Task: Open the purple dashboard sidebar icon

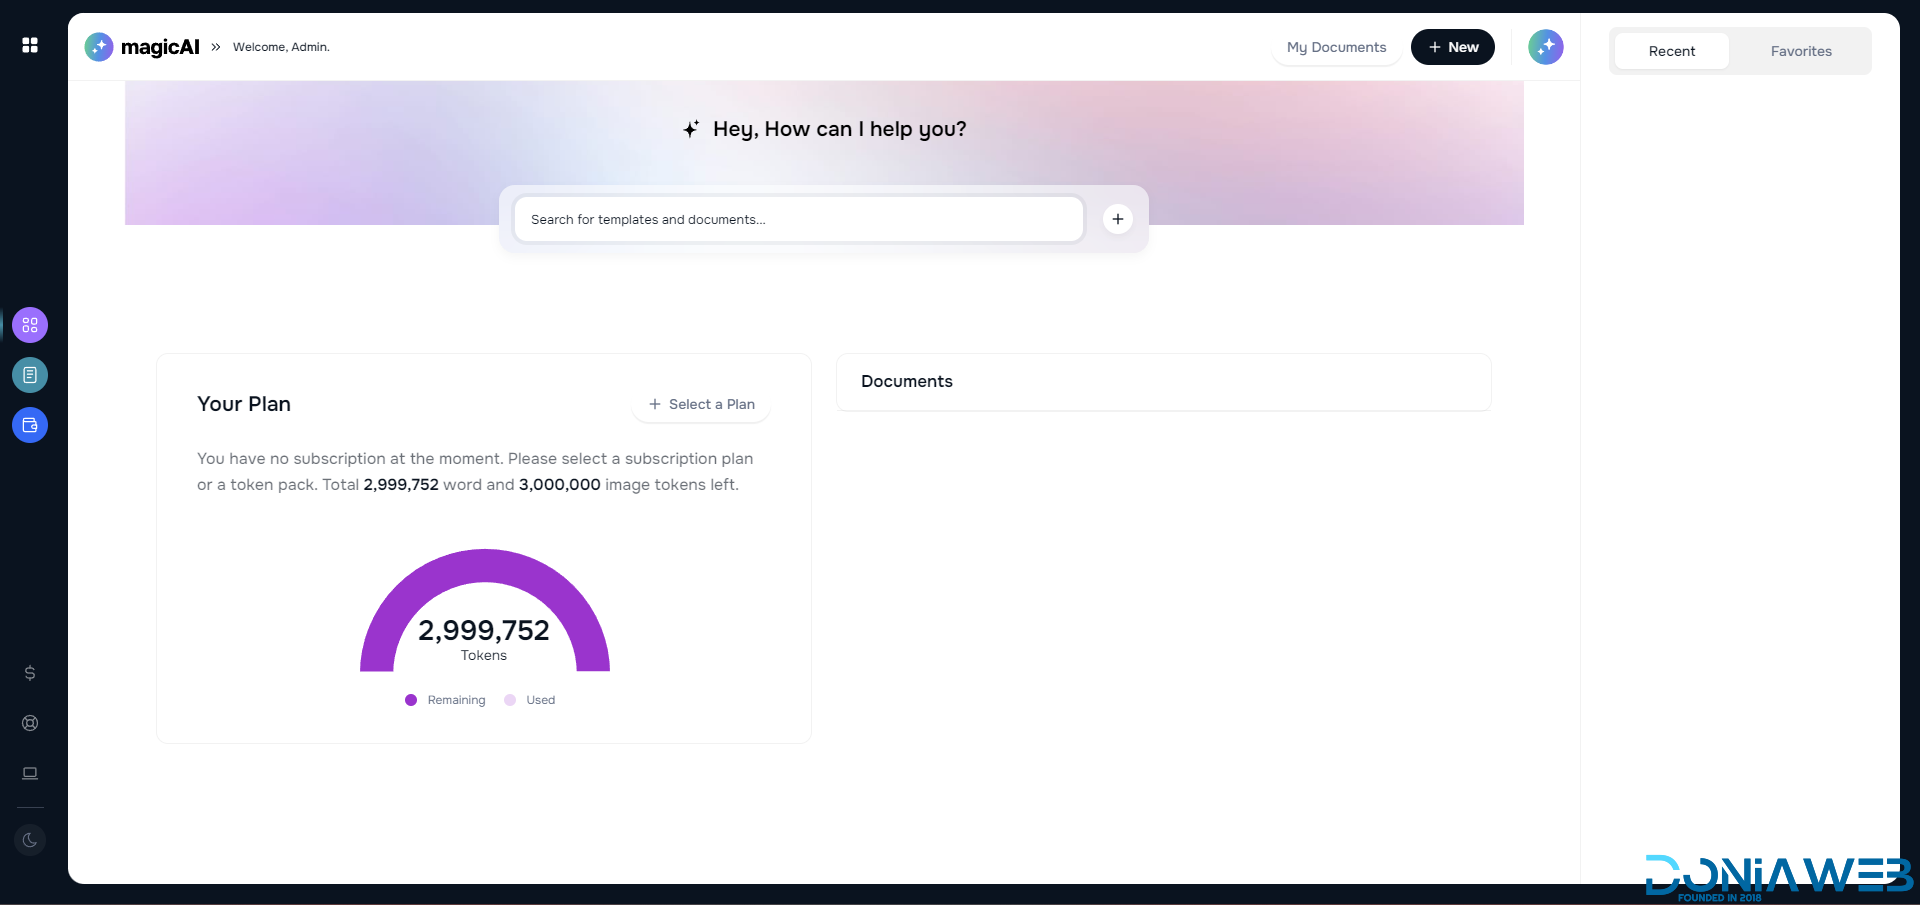Action: [x=30, y=325]
